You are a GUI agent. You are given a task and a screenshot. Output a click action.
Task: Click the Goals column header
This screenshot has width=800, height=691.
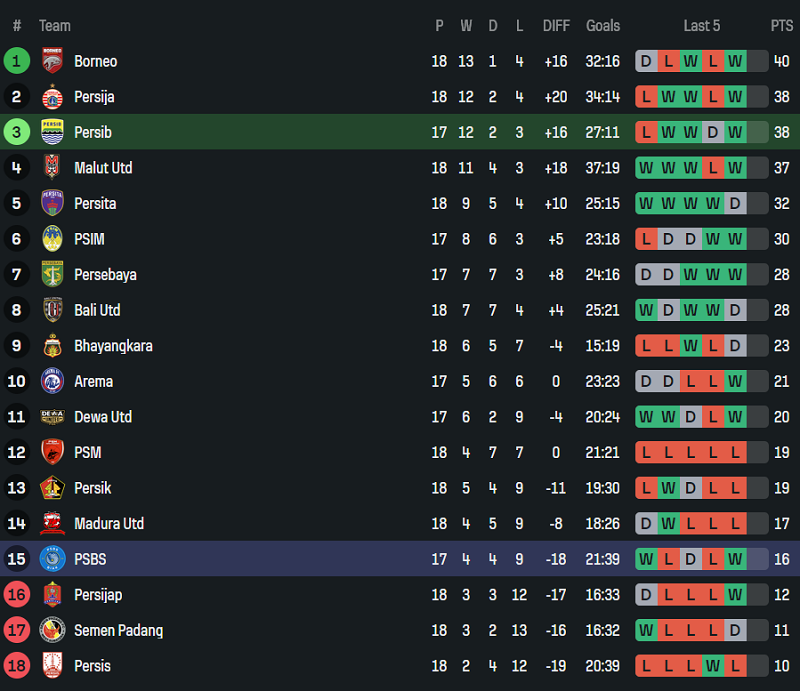[602, 26]
